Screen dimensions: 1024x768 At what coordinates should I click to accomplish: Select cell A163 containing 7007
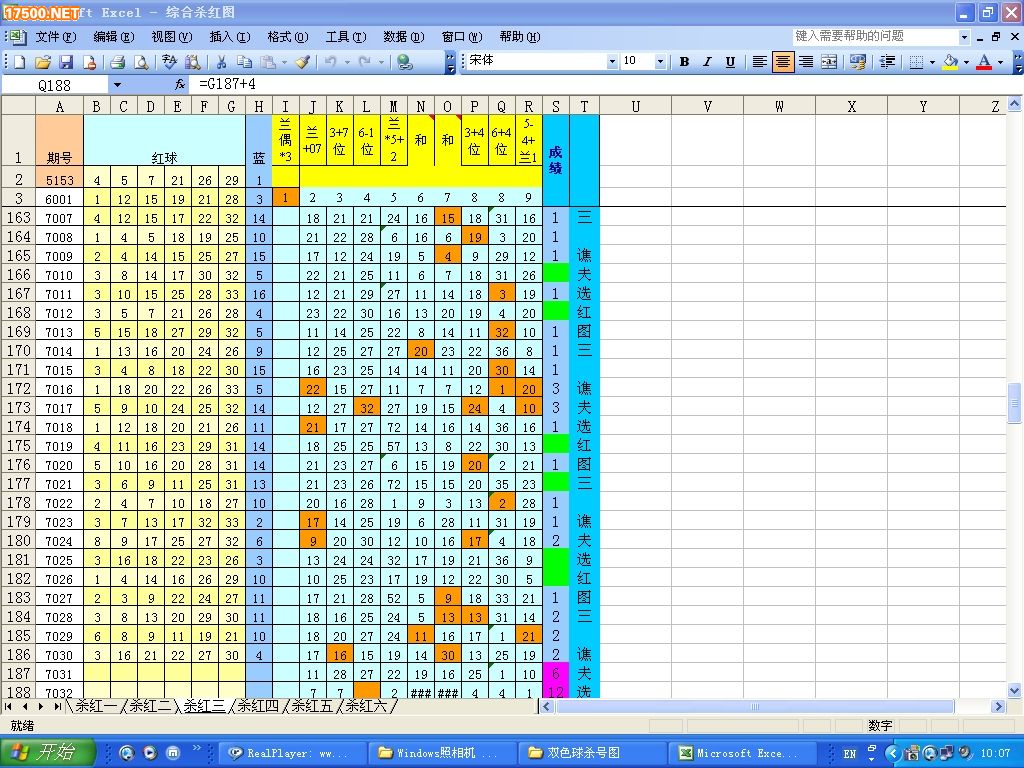59,218
